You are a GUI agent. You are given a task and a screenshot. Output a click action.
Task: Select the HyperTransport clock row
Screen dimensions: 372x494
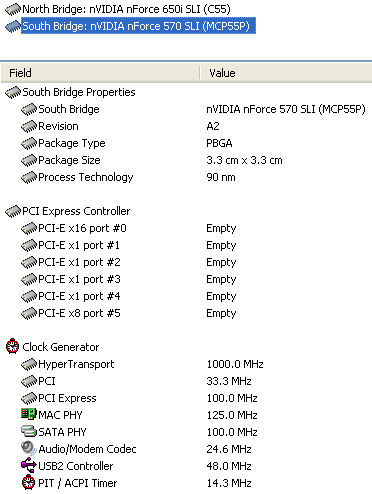pos(186,364)
